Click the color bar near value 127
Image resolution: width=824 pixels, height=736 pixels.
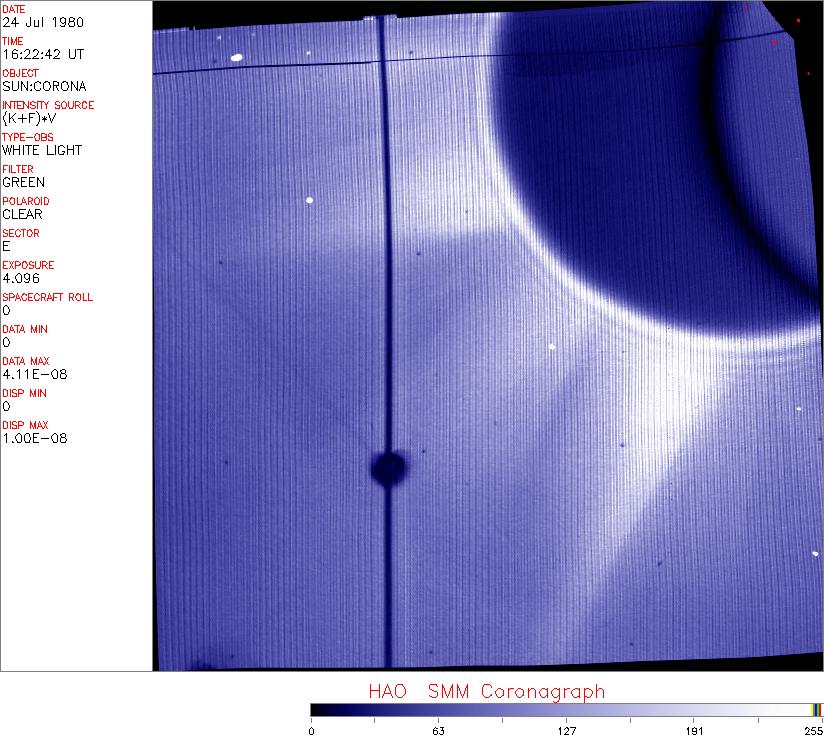(566, 709)
